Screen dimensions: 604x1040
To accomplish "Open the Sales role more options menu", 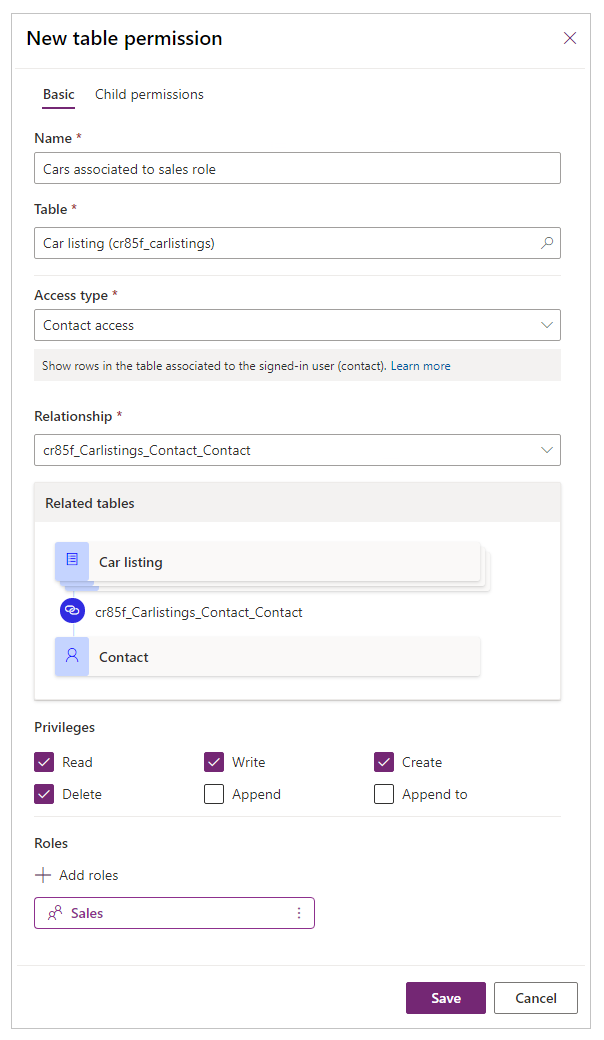I will click(x=299, y=913).
